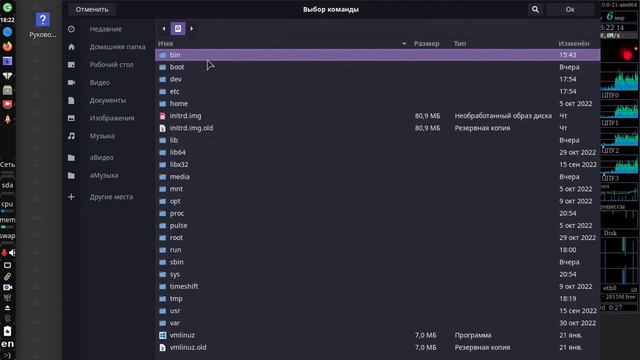640x360 pixels.
Task: Open Домашняя папка in the sidebar
Action: pyautogui.click(x=118, y=47)
